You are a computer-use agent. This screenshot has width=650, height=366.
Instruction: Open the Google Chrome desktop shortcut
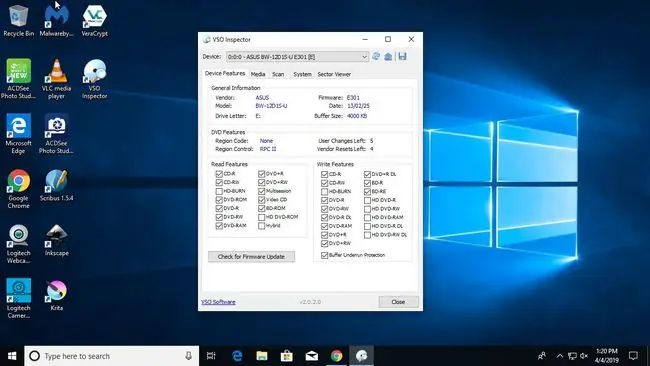tap(18, 189)
